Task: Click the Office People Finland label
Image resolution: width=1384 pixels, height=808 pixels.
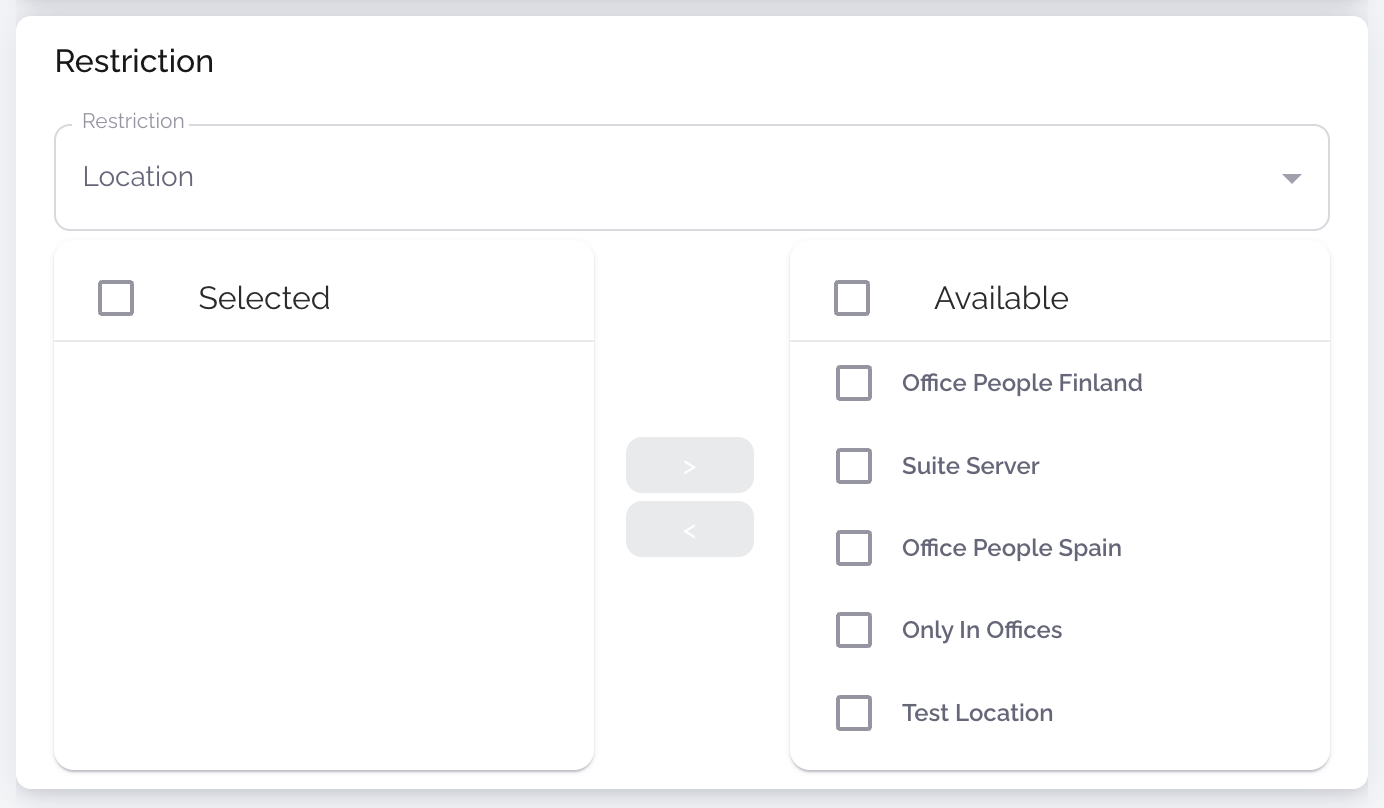Action: [1021, 383]
